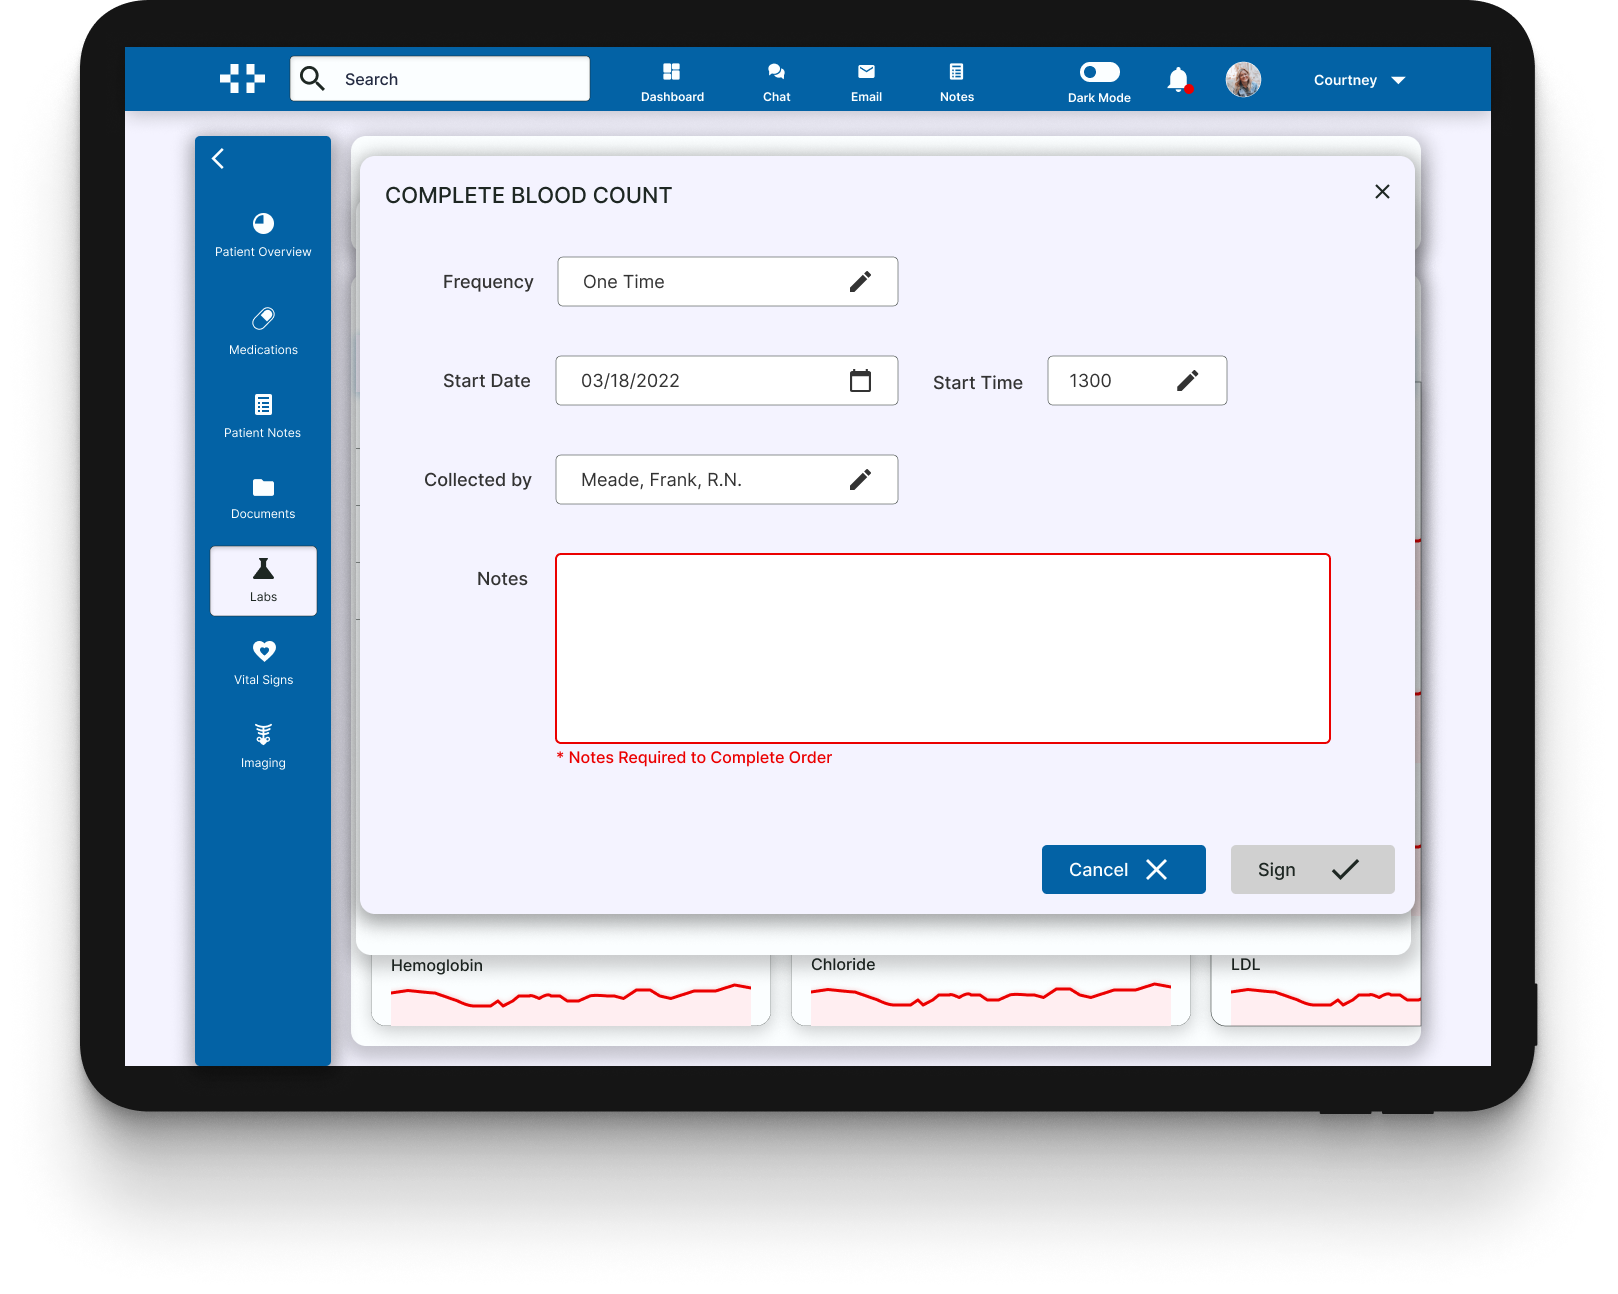This screenshot has width=1618, height=1294.
Task: Click the Start Date field 03/18/2022
Action: [726, 380]
